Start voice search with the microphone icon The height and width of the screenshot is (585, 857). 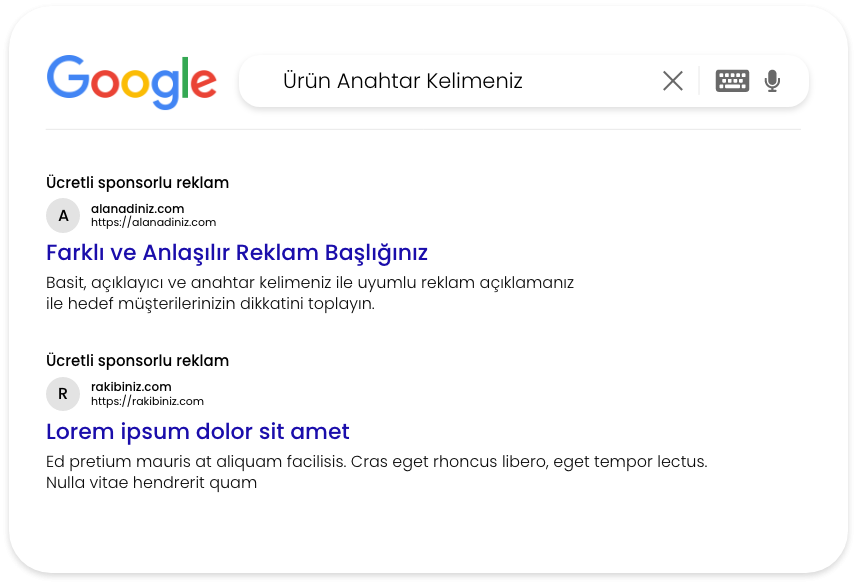tap(772, 81)
